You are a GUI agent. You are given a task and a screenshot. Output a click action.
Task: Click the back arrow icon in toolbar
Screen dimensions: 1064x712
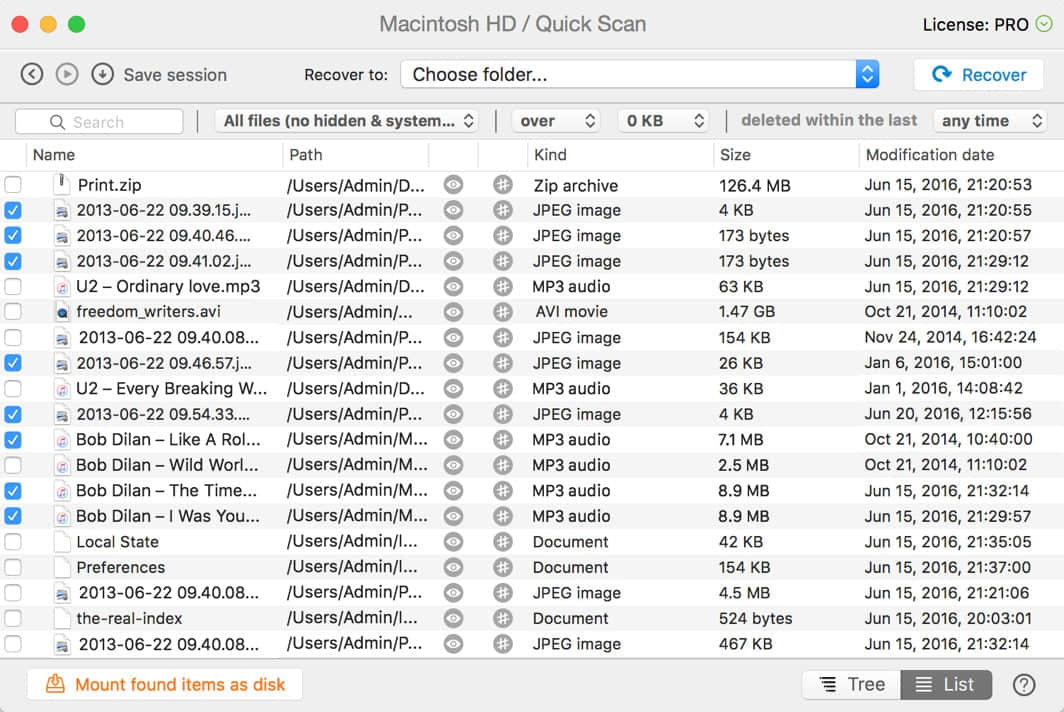coord(32,74)
